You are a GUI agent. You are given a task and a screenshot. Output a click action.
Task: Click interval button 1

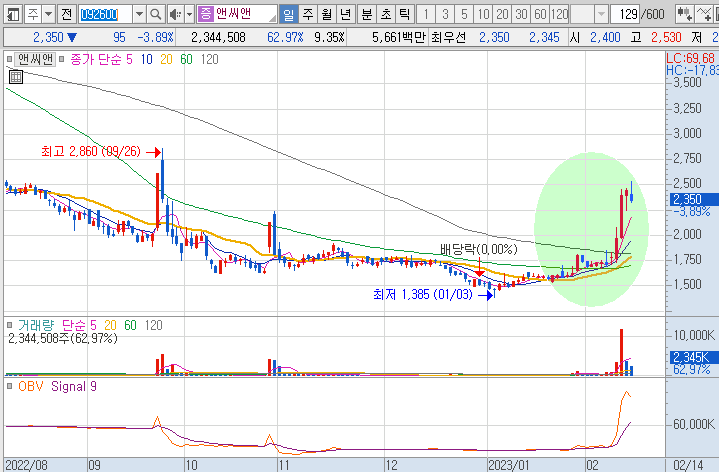426,15
